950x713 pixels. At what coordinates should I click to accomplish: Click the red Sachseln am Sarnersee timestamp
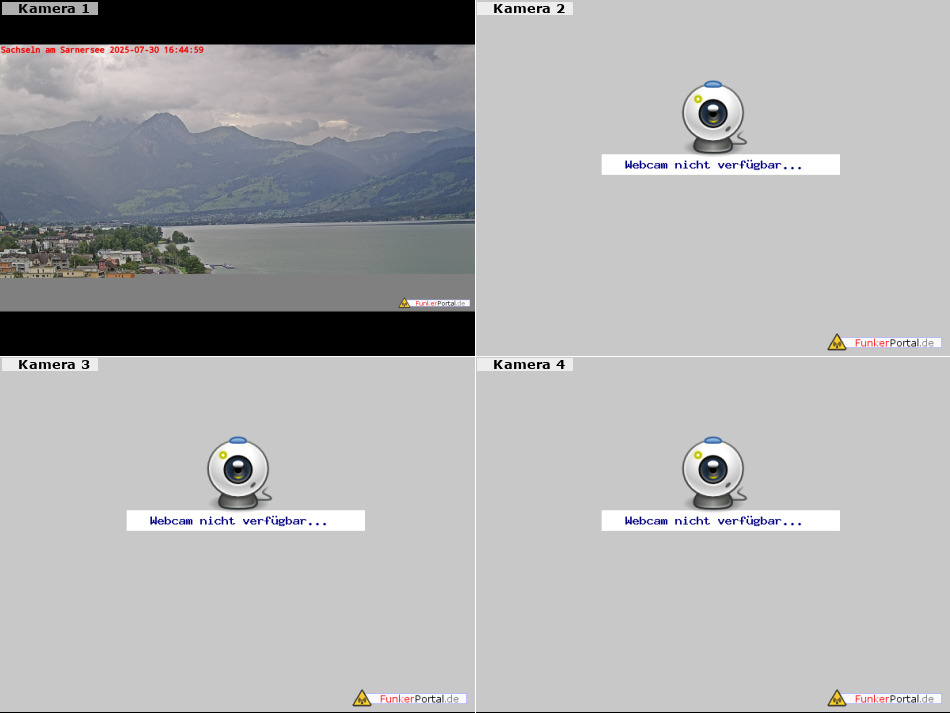pos(102,50)
